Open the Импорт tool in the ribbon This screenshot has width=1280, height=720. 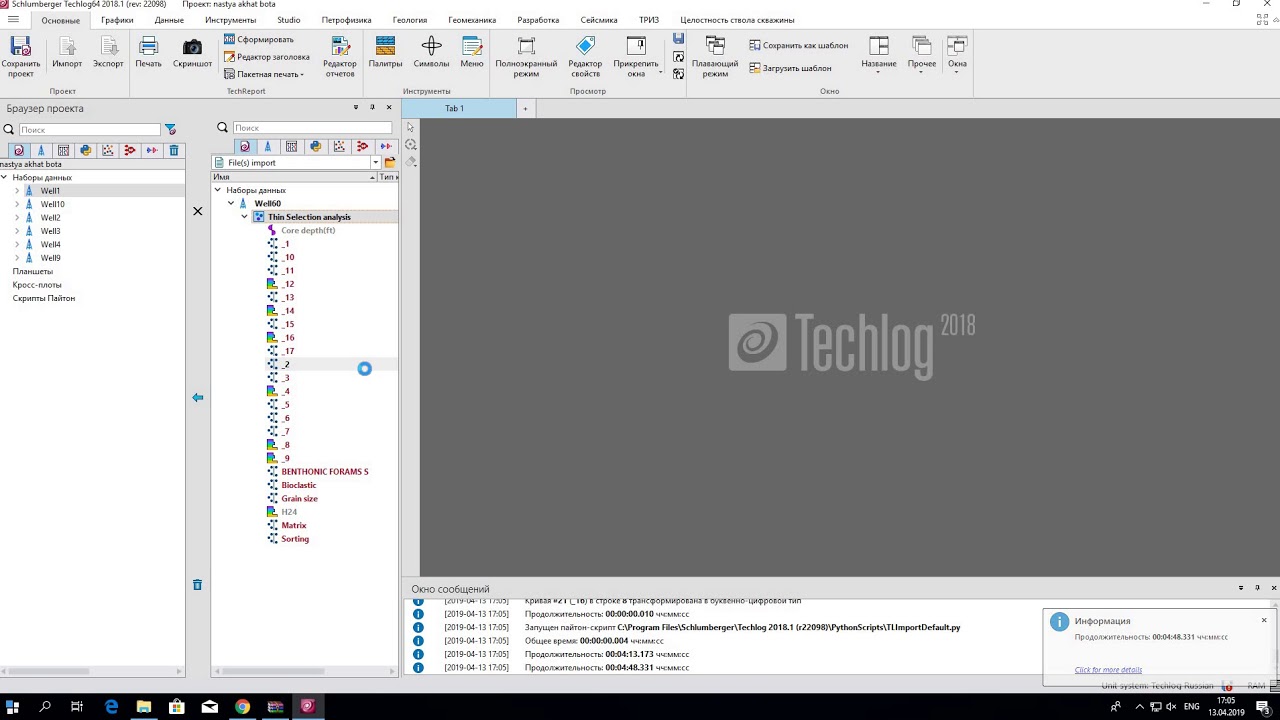tap(67, 53)
